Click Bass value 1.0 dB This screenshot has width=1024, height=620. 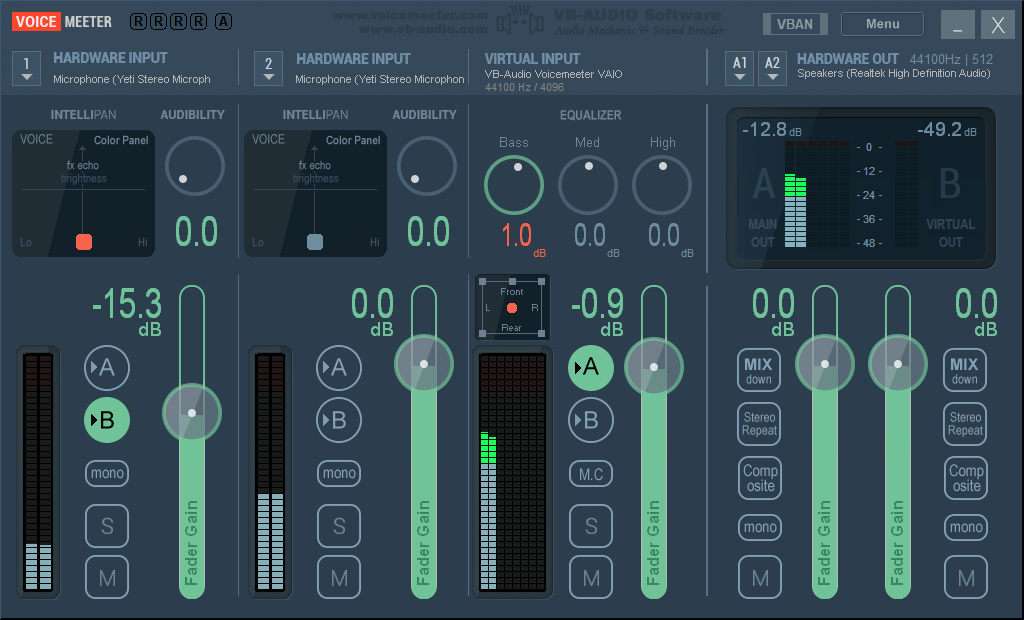tap(523, 238)
